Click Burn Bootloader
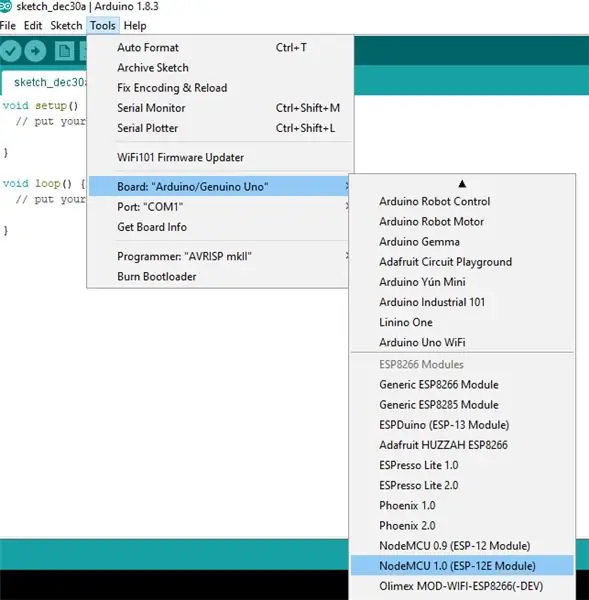Screen dimensions: 589x600 [219, 276]
